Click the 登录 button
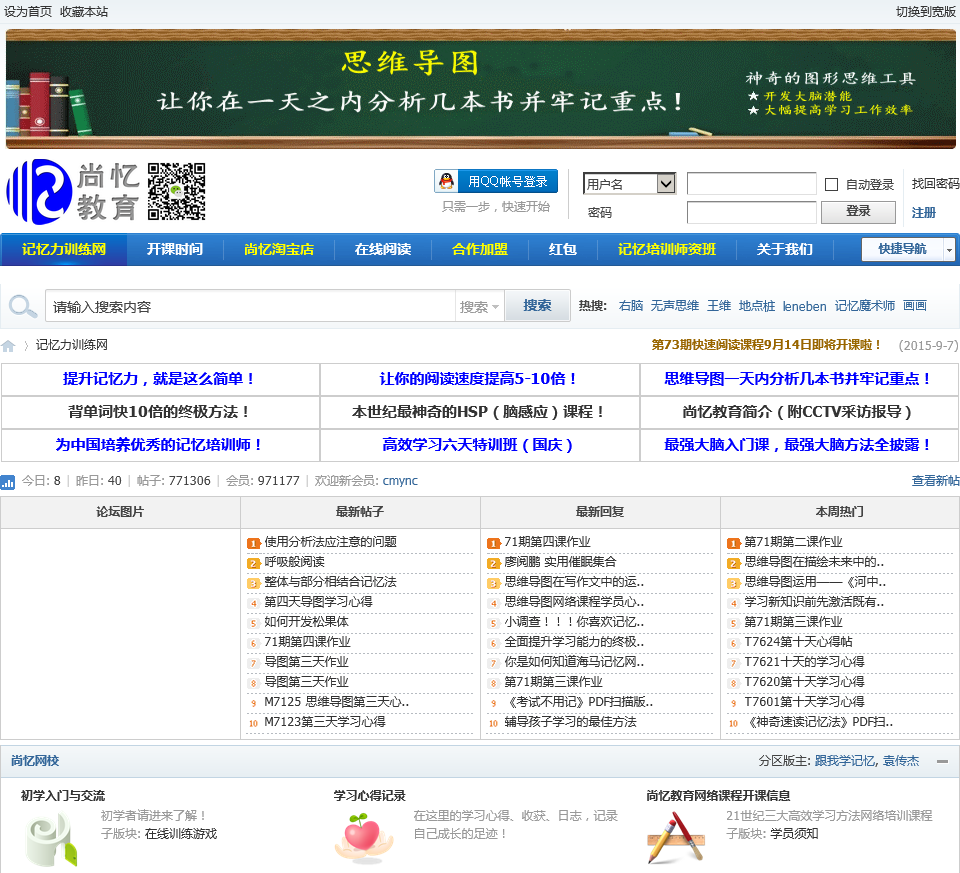Viewport: 960px width, 873px height. point(858,212)
